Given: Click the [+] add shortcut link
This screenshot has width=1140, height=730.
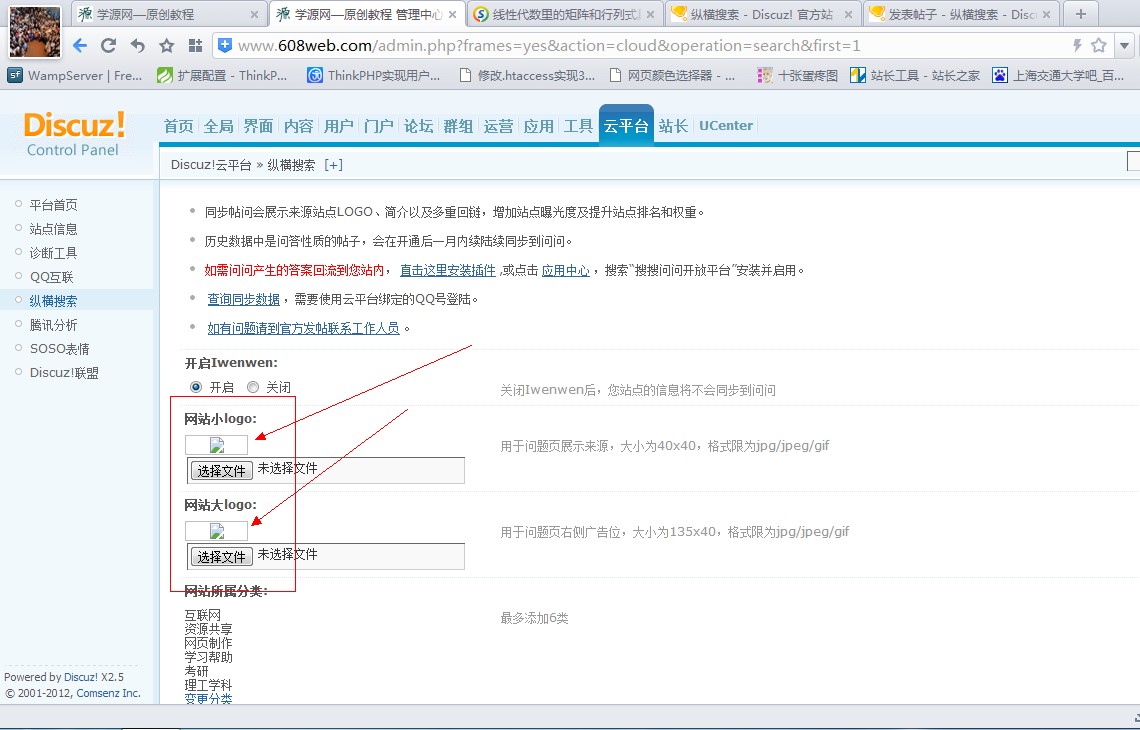Looking at the screenshot, I should pos(333,165).
